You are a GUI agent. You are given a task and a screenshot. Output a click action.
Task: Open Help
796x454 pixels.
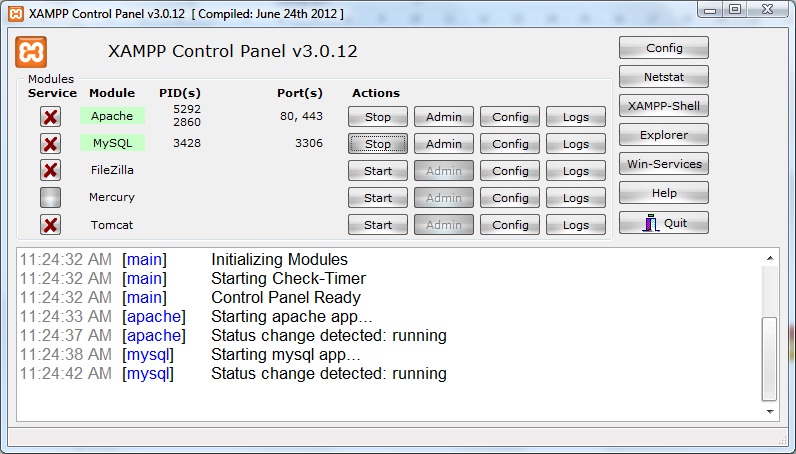[x=664, y=192]
